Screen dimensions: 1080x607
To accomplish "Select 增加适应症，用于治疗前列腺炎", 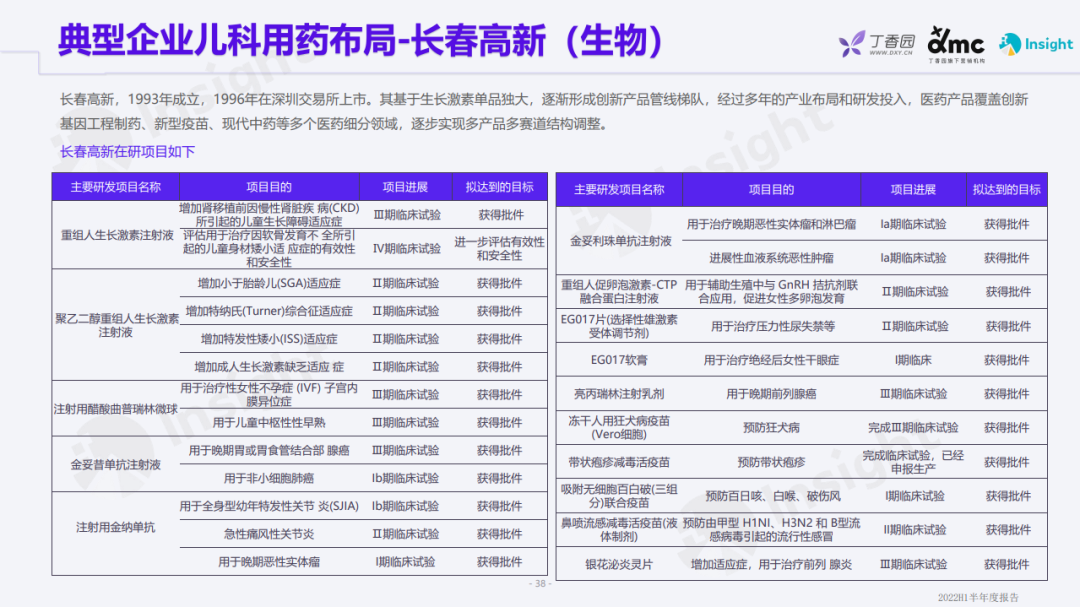I will pos(771,564).
